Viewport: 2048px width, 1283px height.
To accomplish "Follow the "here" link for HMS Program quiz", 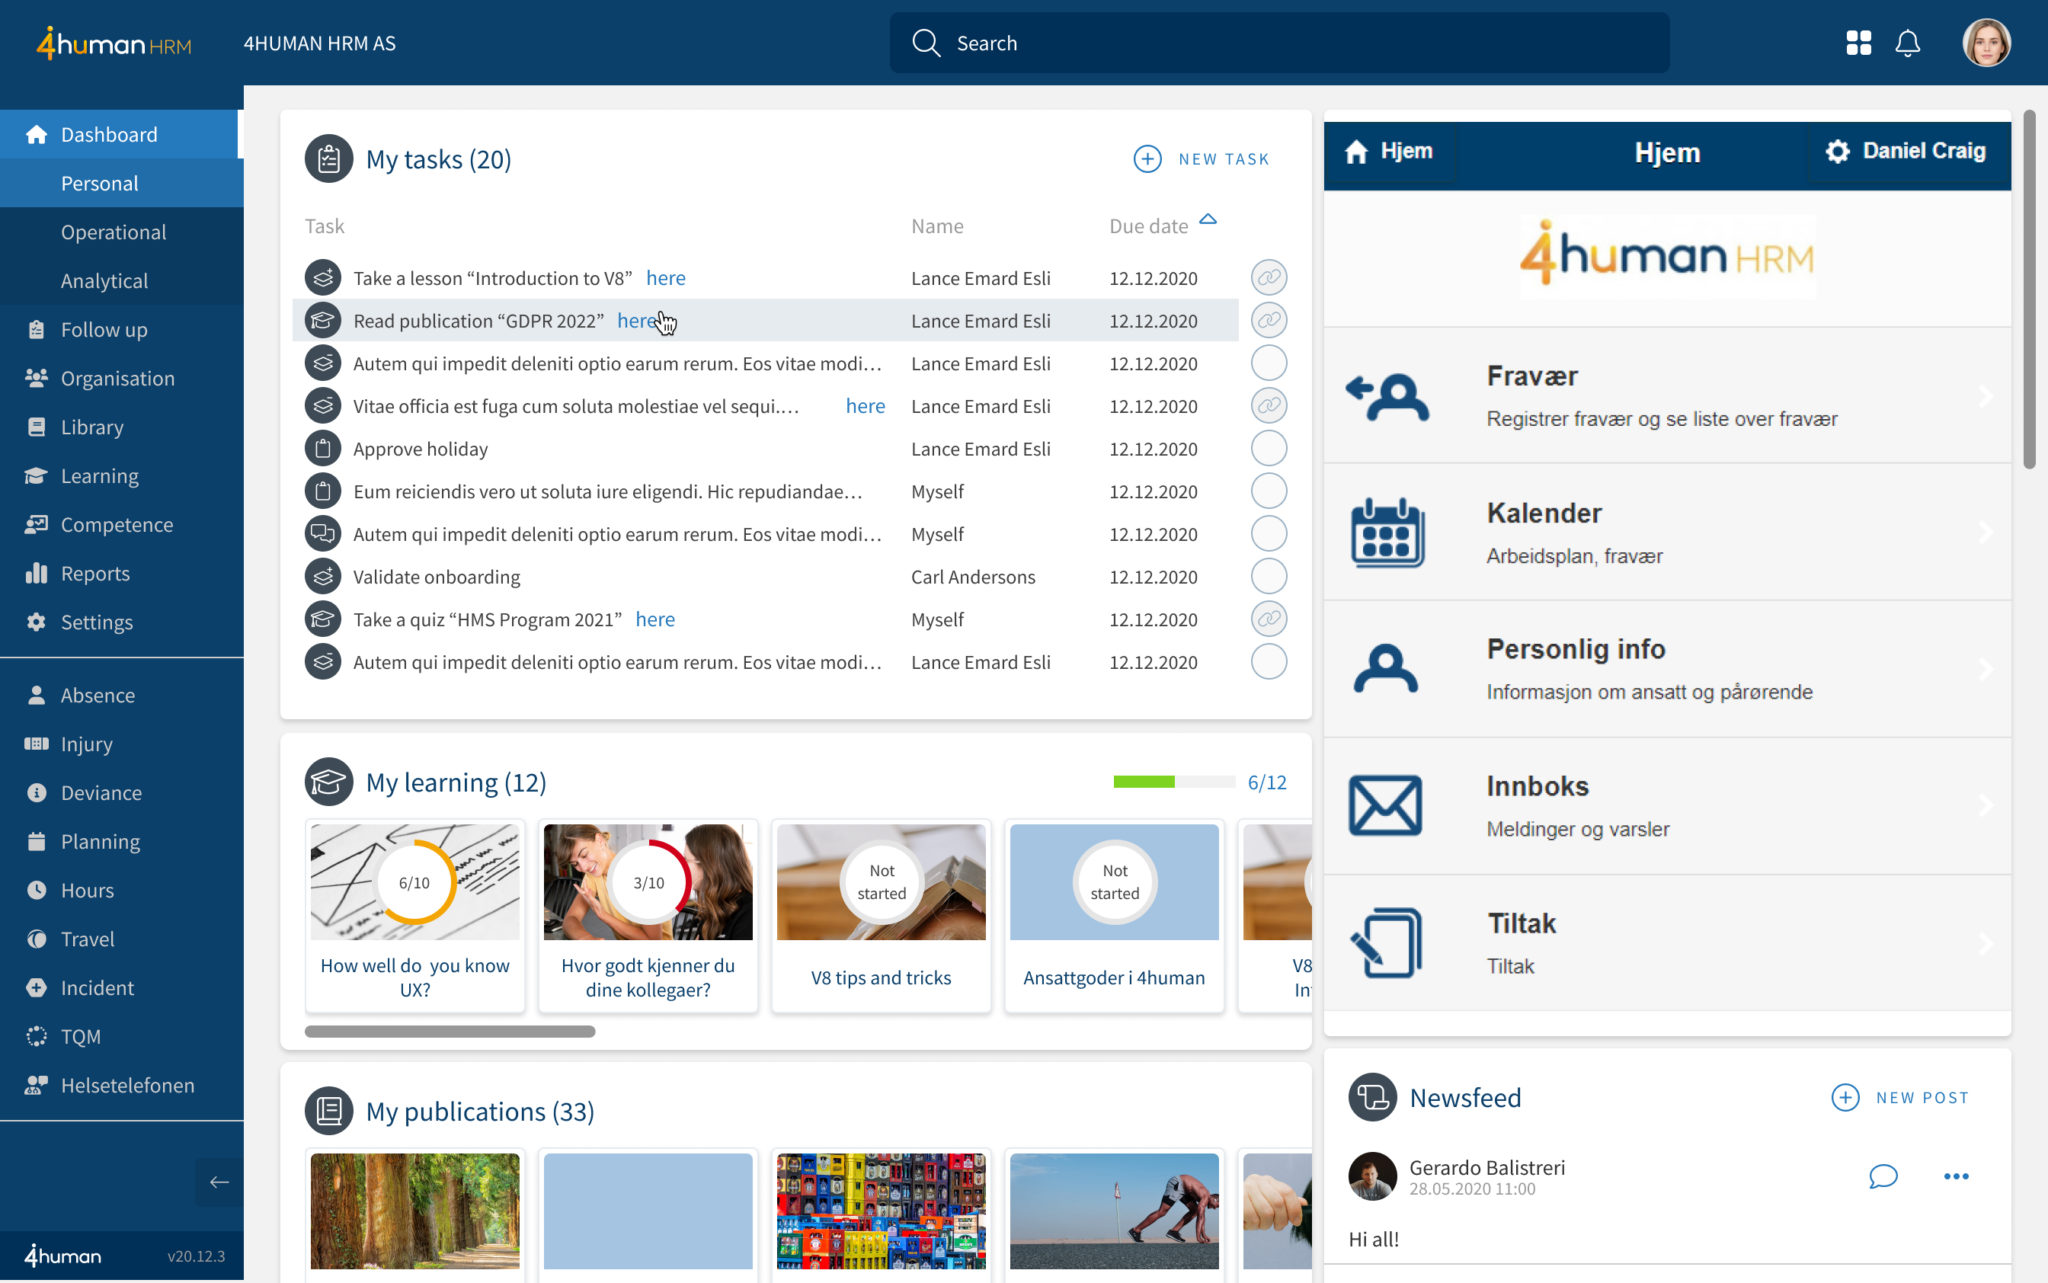I will [x=655, y=620].
